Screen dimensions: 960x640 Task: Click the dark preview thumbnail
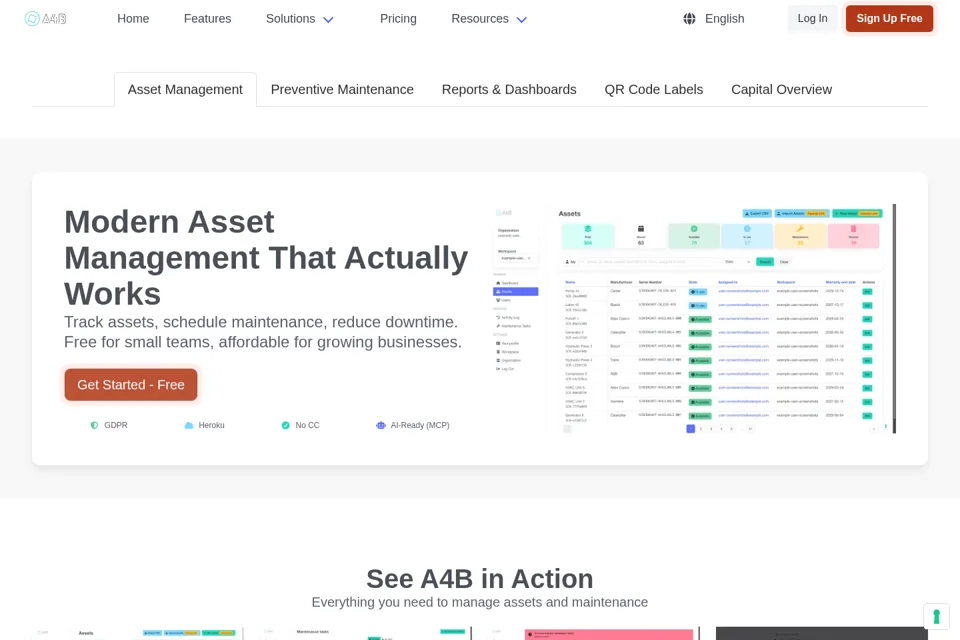point(822,633)
